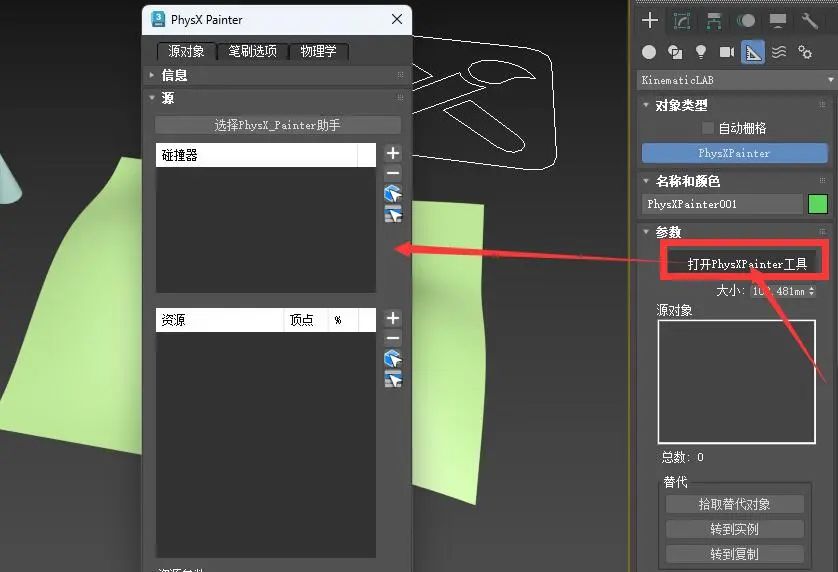Switch to the 物理学 tab
This screenshot has width=838, height=572.
click(x=319, y=51)
